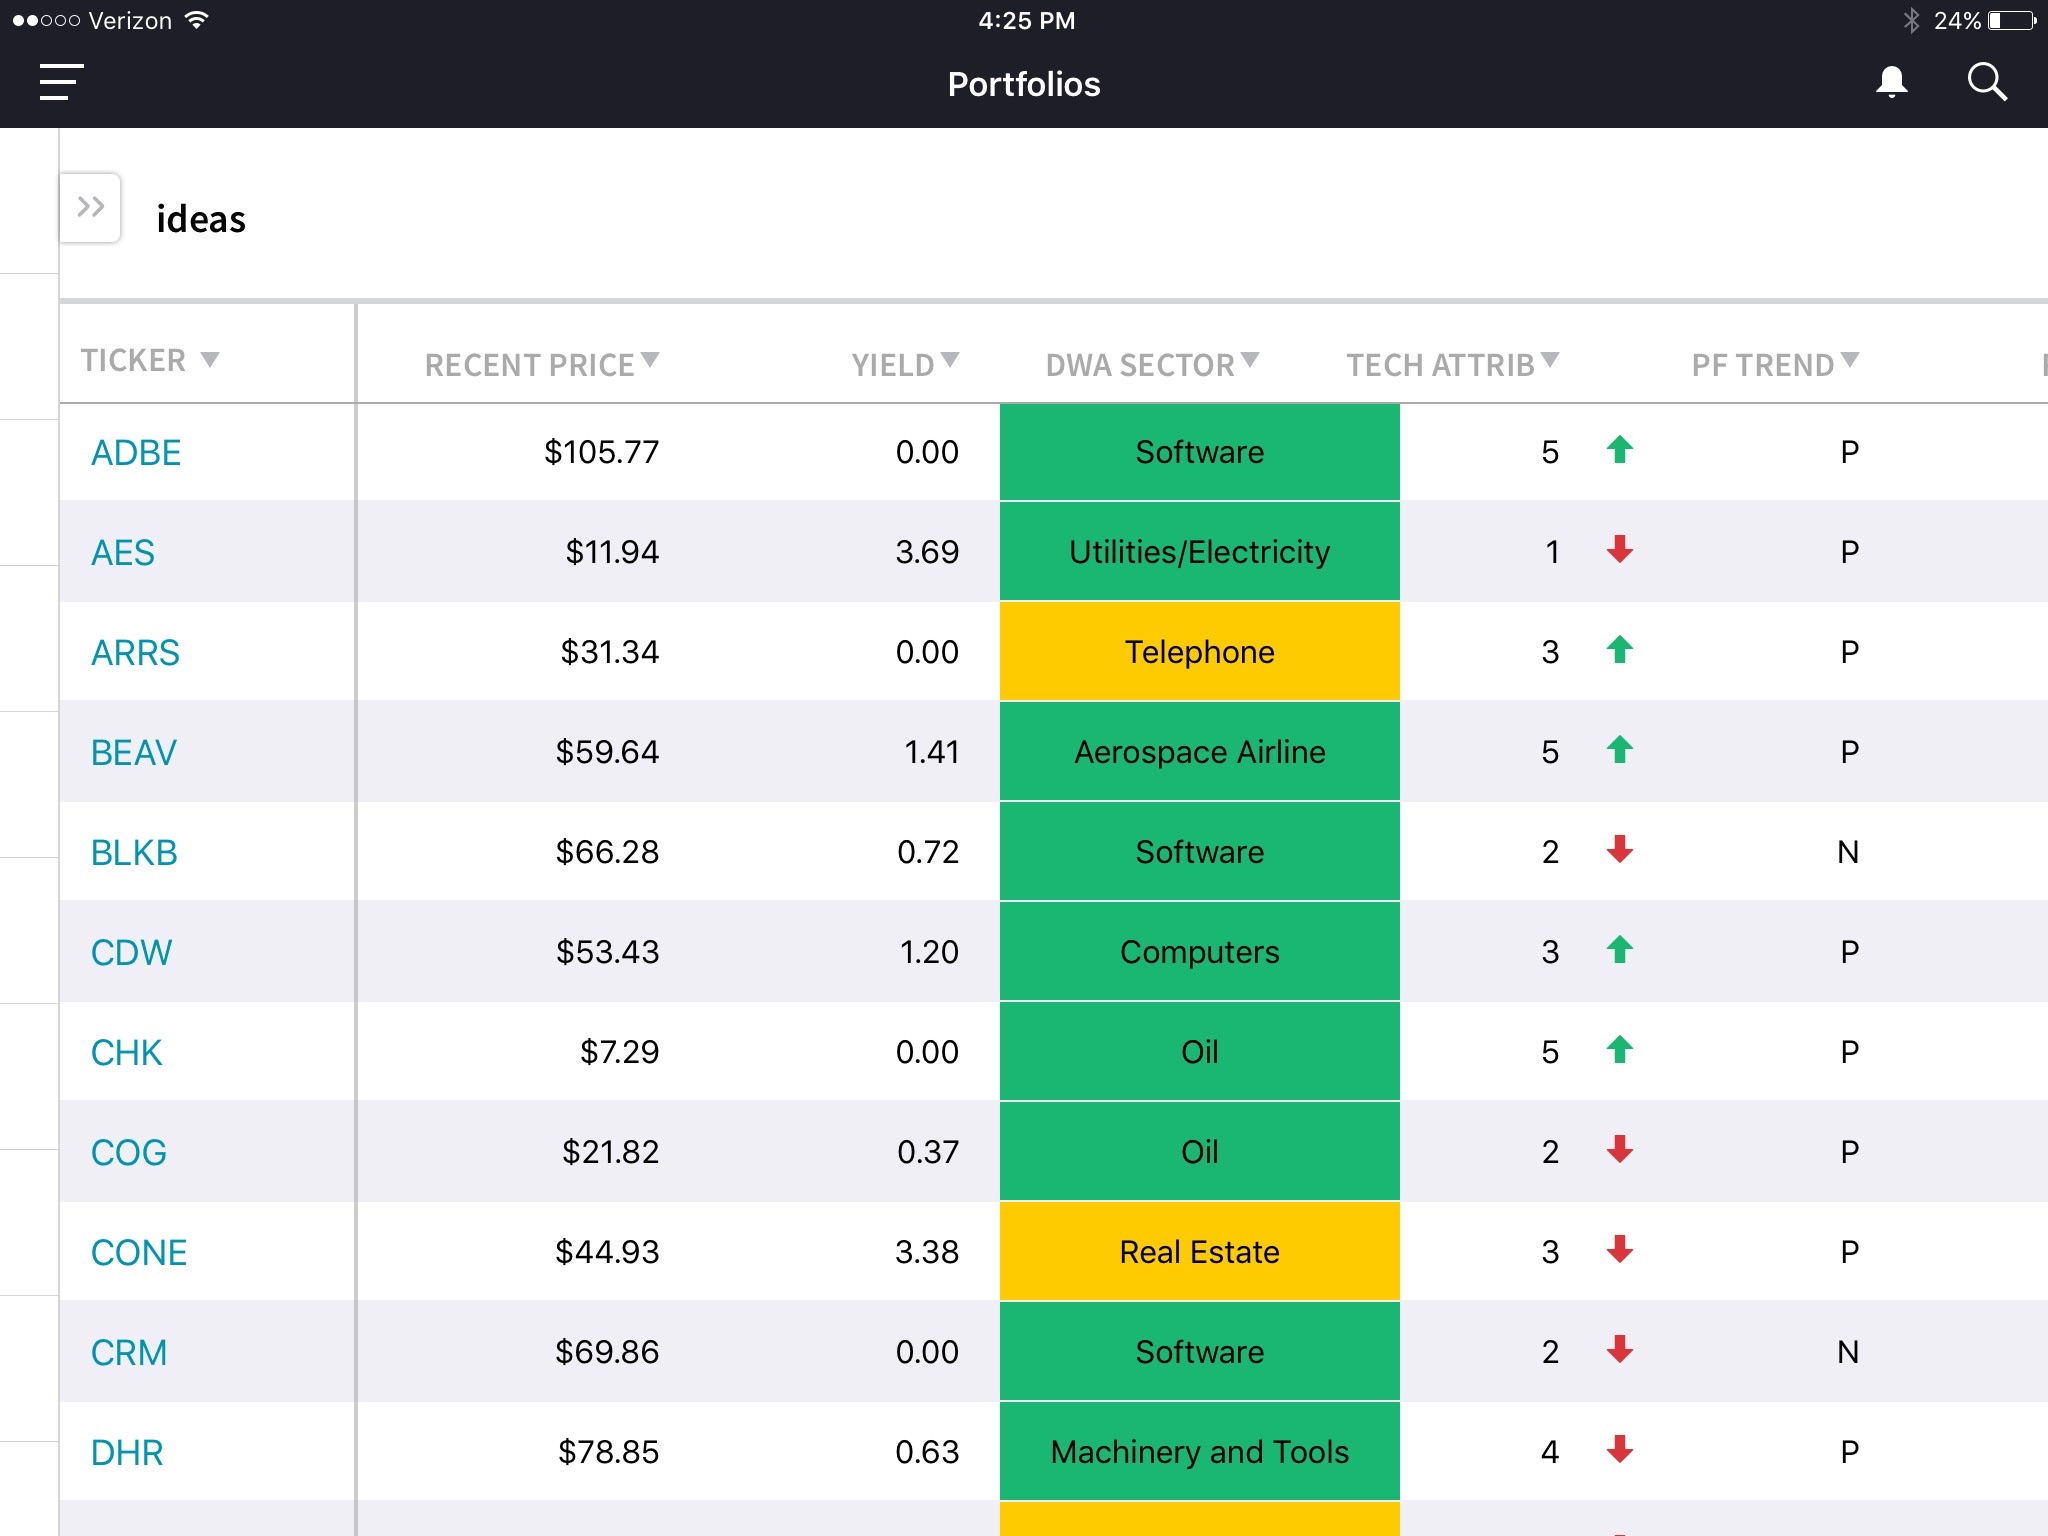Click the $7.29 price cell
The width and height of the screenshot is (2048, 1536).
[x=619, y=1052]
